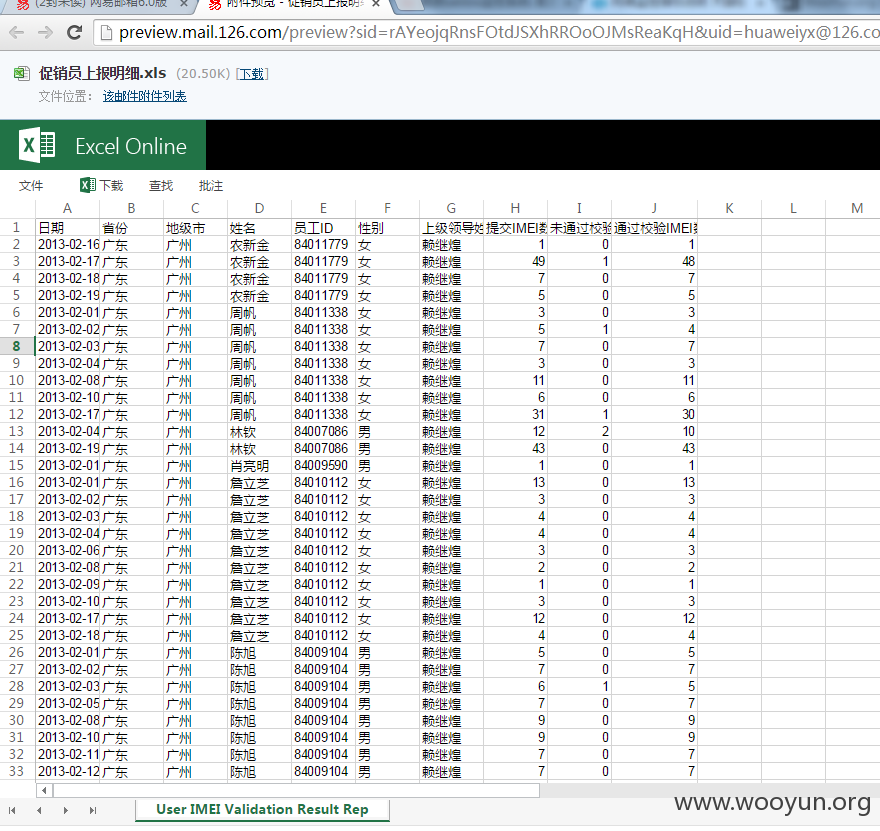Click the 上级领导 header cell in column G

point(451,228)
